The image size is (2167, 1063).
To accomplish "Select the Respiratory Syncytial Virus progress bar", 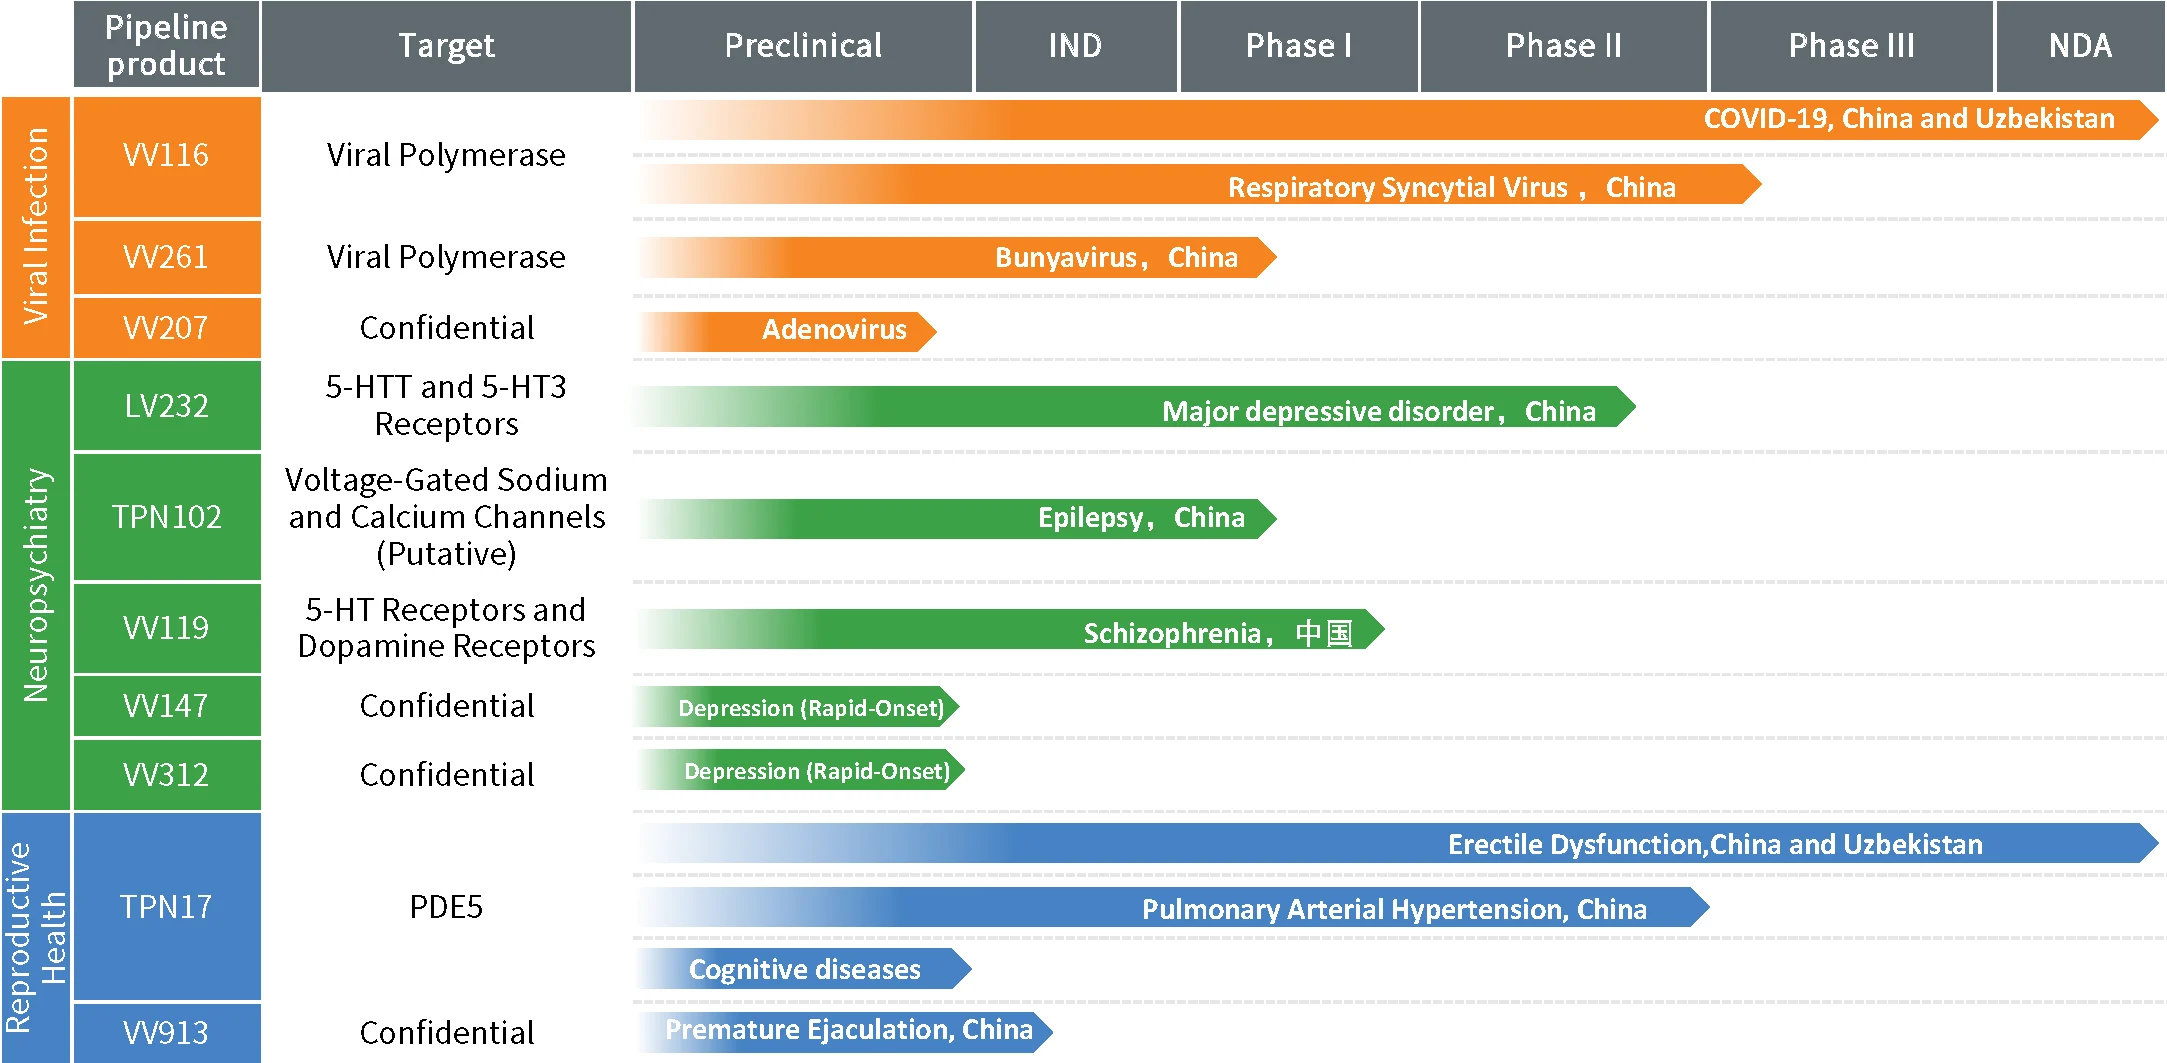I will (x=1200, y=186).
